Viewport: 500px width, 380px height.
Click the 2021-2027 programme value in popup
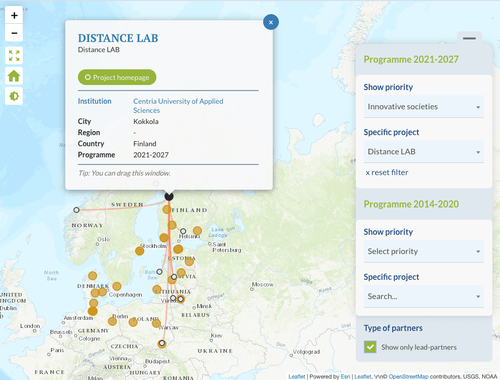click(x=151, y=155)
